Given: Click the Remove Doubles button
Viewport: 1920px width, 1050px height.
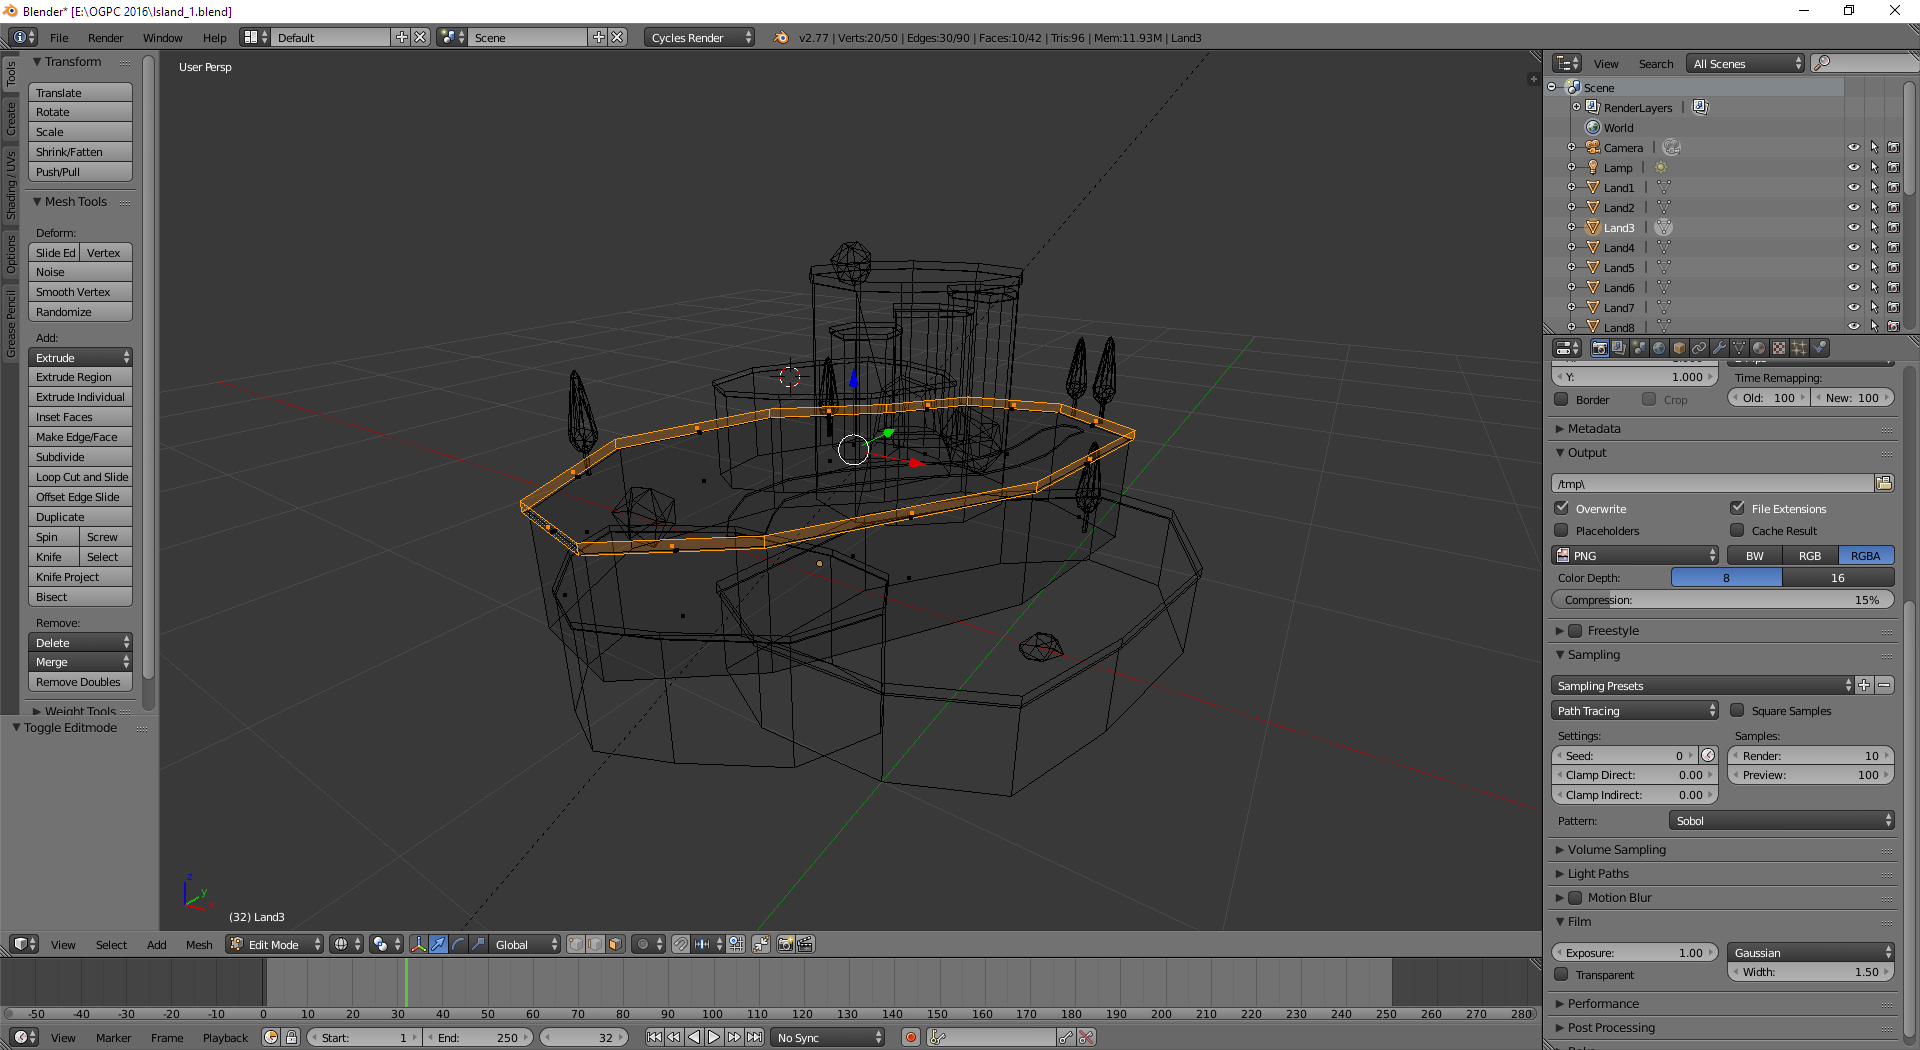Looking at the screenshot, I should point(80,682).
